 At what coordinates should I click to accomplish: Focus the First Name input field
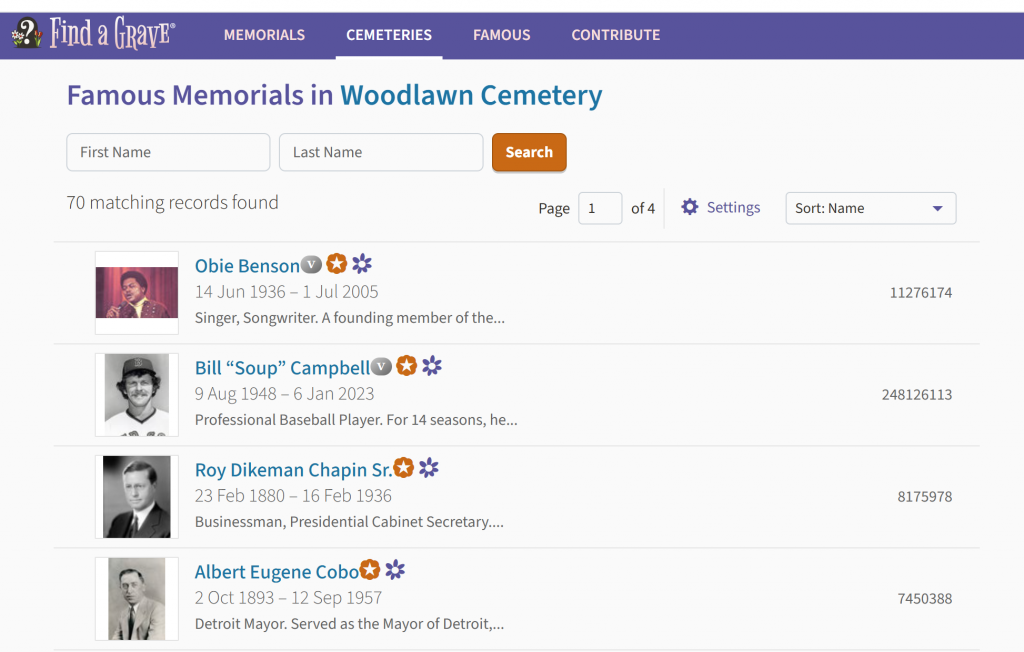point(168,152)
